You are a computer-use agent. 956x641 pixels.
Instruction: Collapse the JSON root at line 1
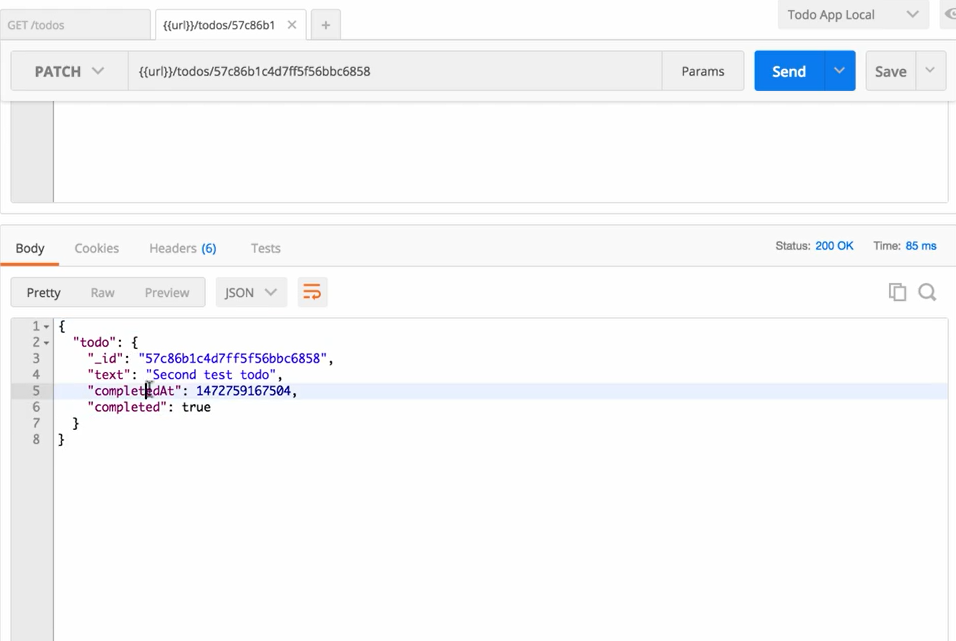click(46, 327)
